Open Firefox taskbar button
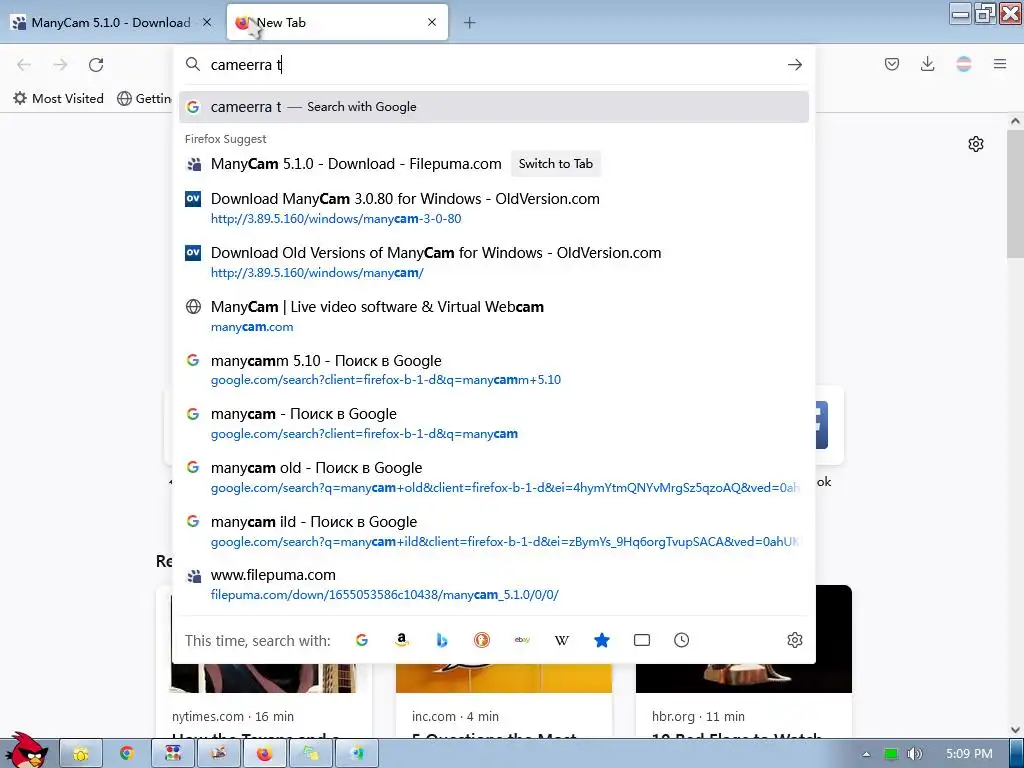 (x=264, y=754)
